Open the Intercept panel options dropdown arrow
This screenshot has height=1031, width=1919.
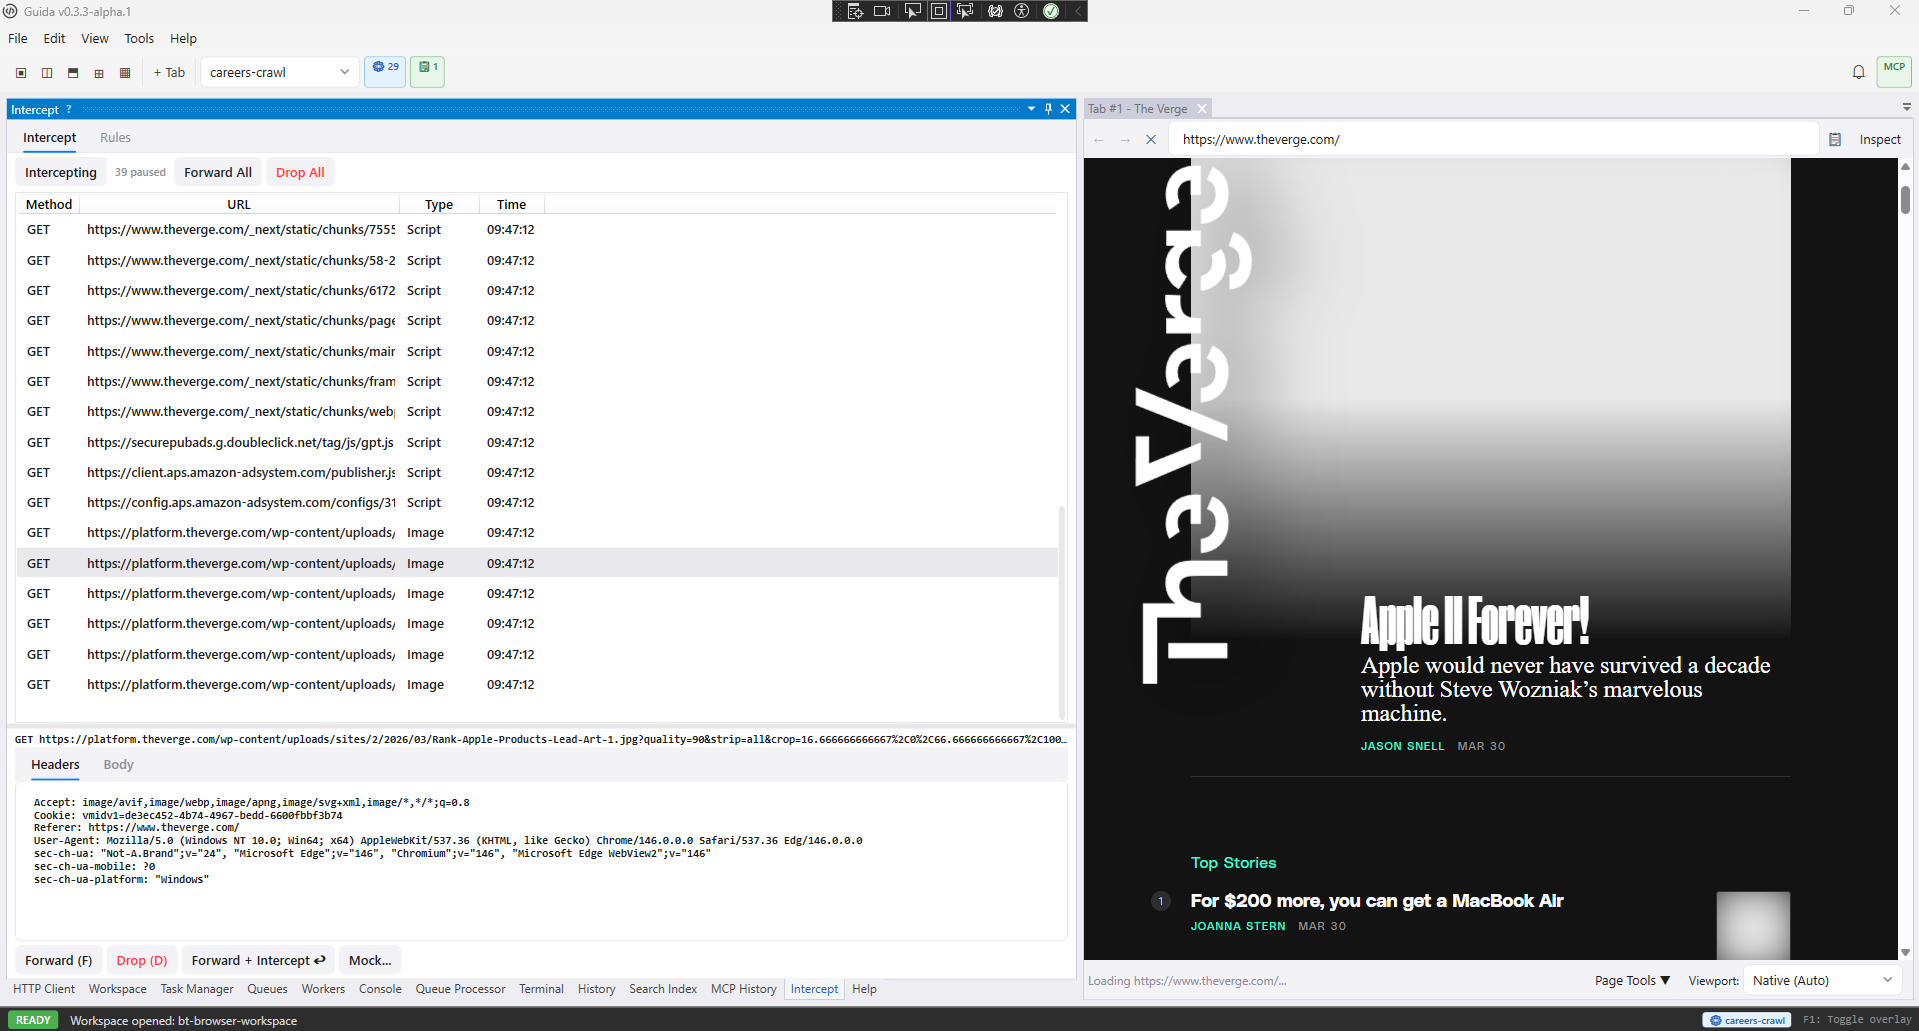[x=1031, y=109]
